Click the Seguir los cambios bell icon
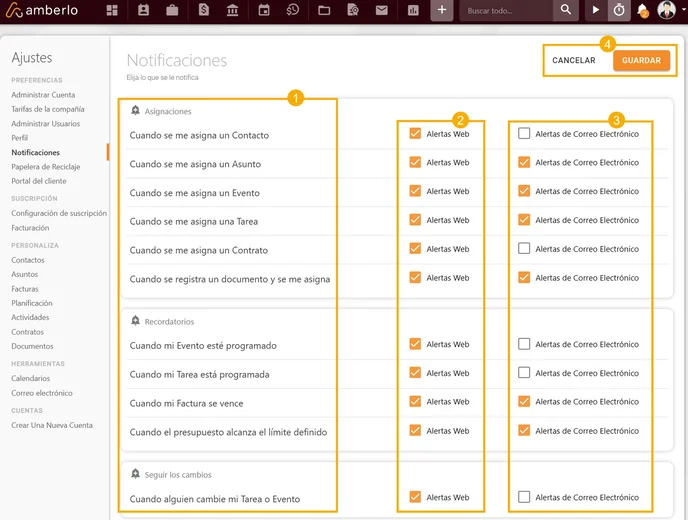 click(136, 474)
